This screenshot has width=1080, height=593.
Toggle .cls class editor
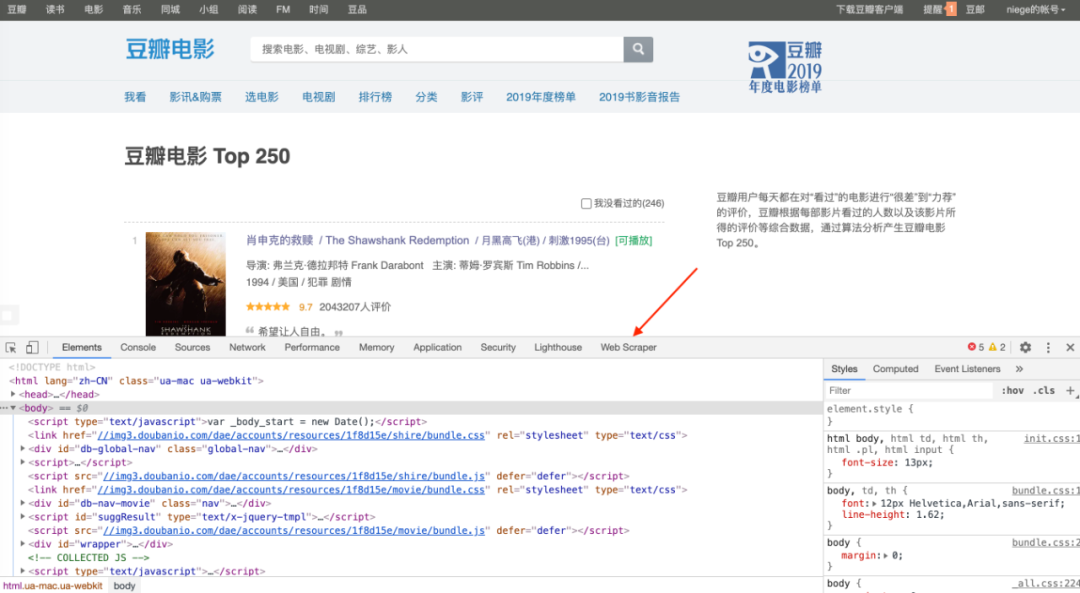pos(1044,391)
